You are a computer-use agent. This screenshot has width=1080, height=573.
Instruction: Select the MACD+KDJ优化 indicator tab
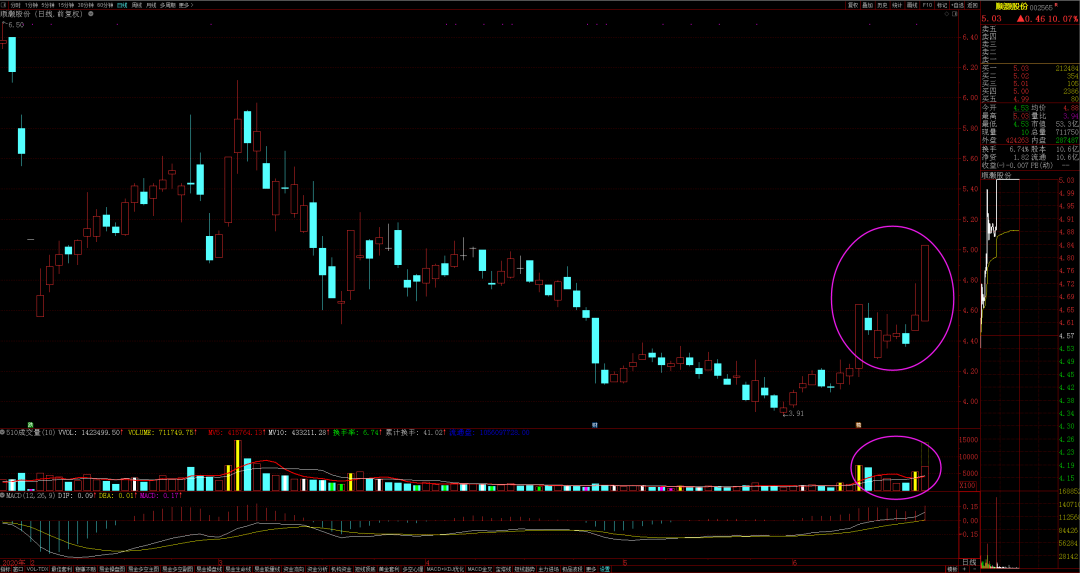tap(444, 570)
